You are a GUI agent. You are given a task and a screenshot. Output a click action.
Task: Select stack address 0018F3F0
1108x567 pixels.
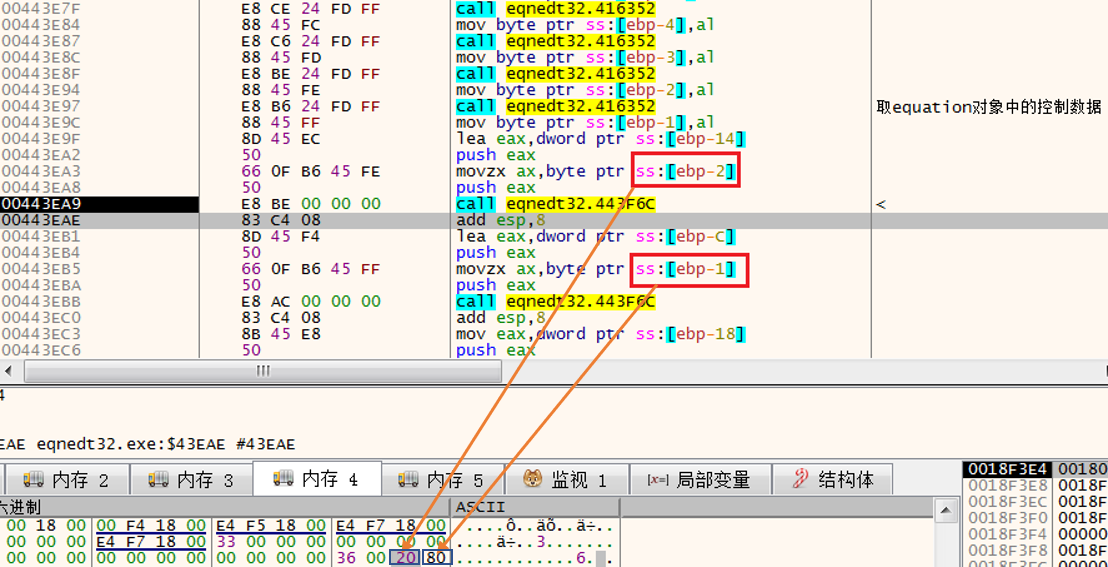pos(1008,518)
